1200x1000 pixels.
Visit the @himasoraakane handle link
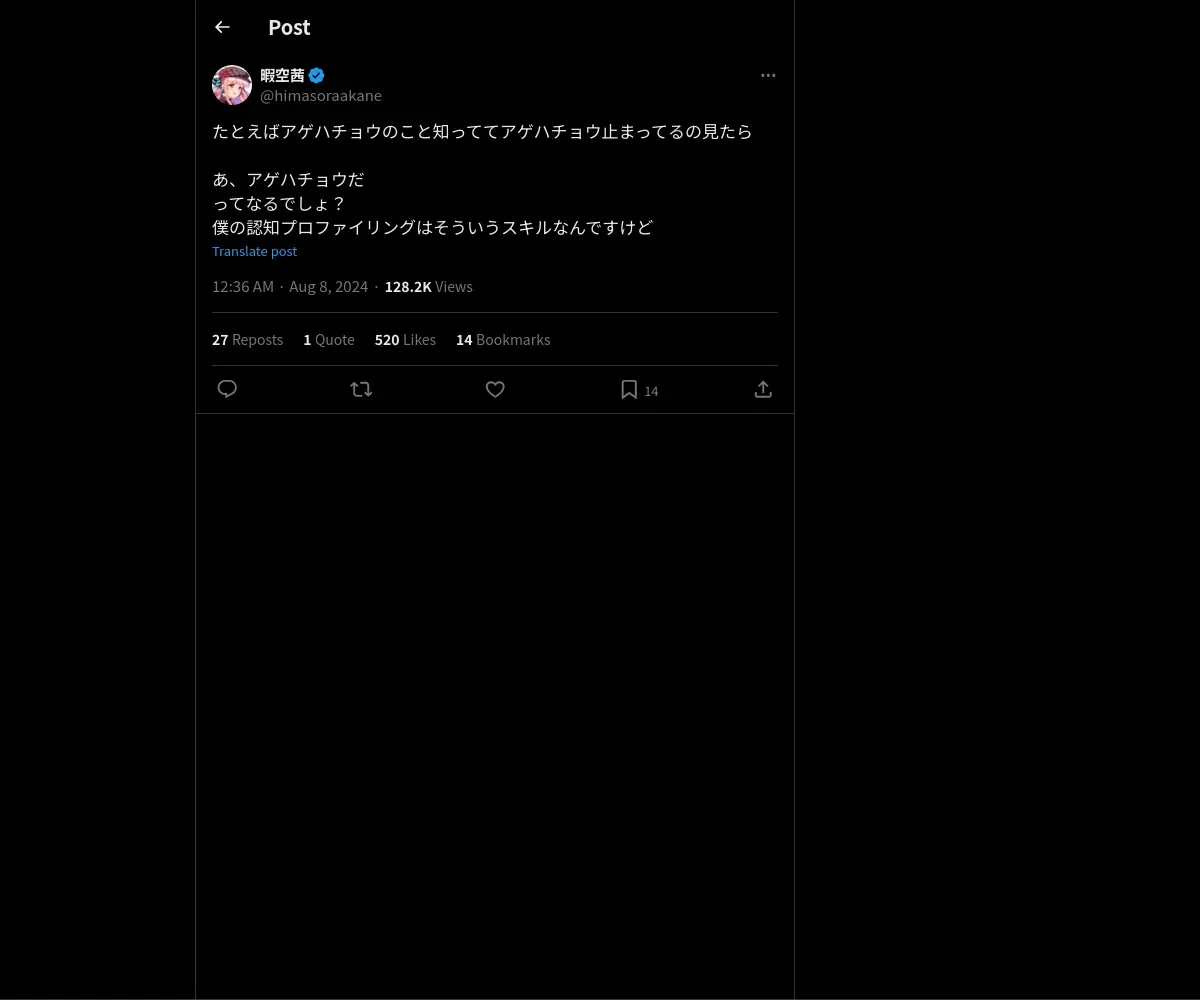coord(321,95)
